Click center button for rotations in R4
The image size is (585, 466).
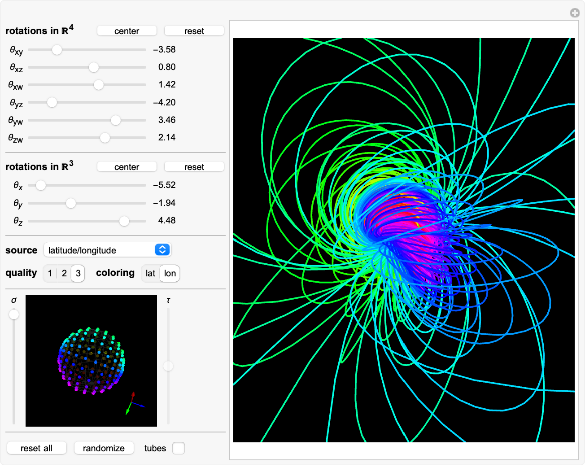coord(126,31)
